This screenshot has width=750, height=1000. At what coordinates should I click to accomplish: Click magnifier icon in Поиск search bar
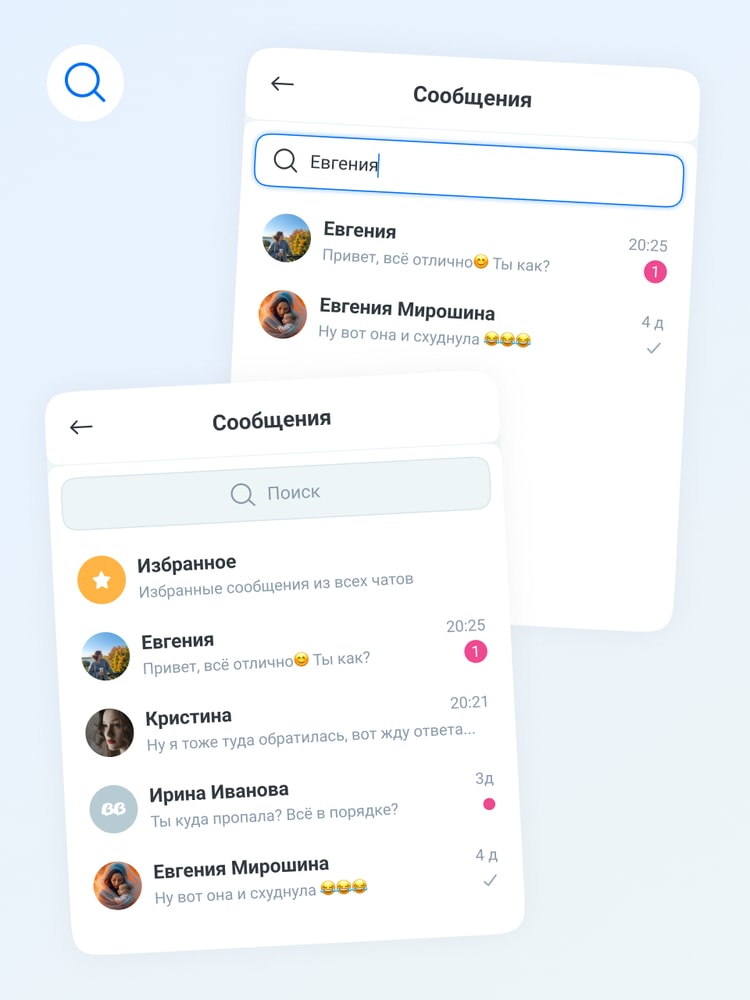(x=242, y=494)
